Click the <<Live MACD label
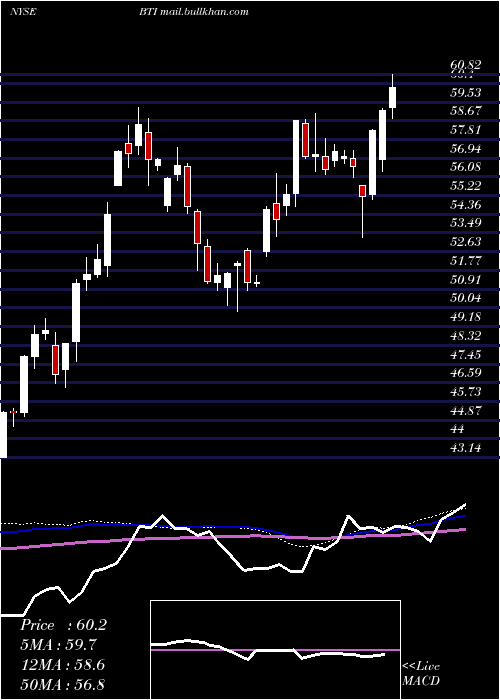The width and height of the screenshot is (500, 700). pos(421,673)
